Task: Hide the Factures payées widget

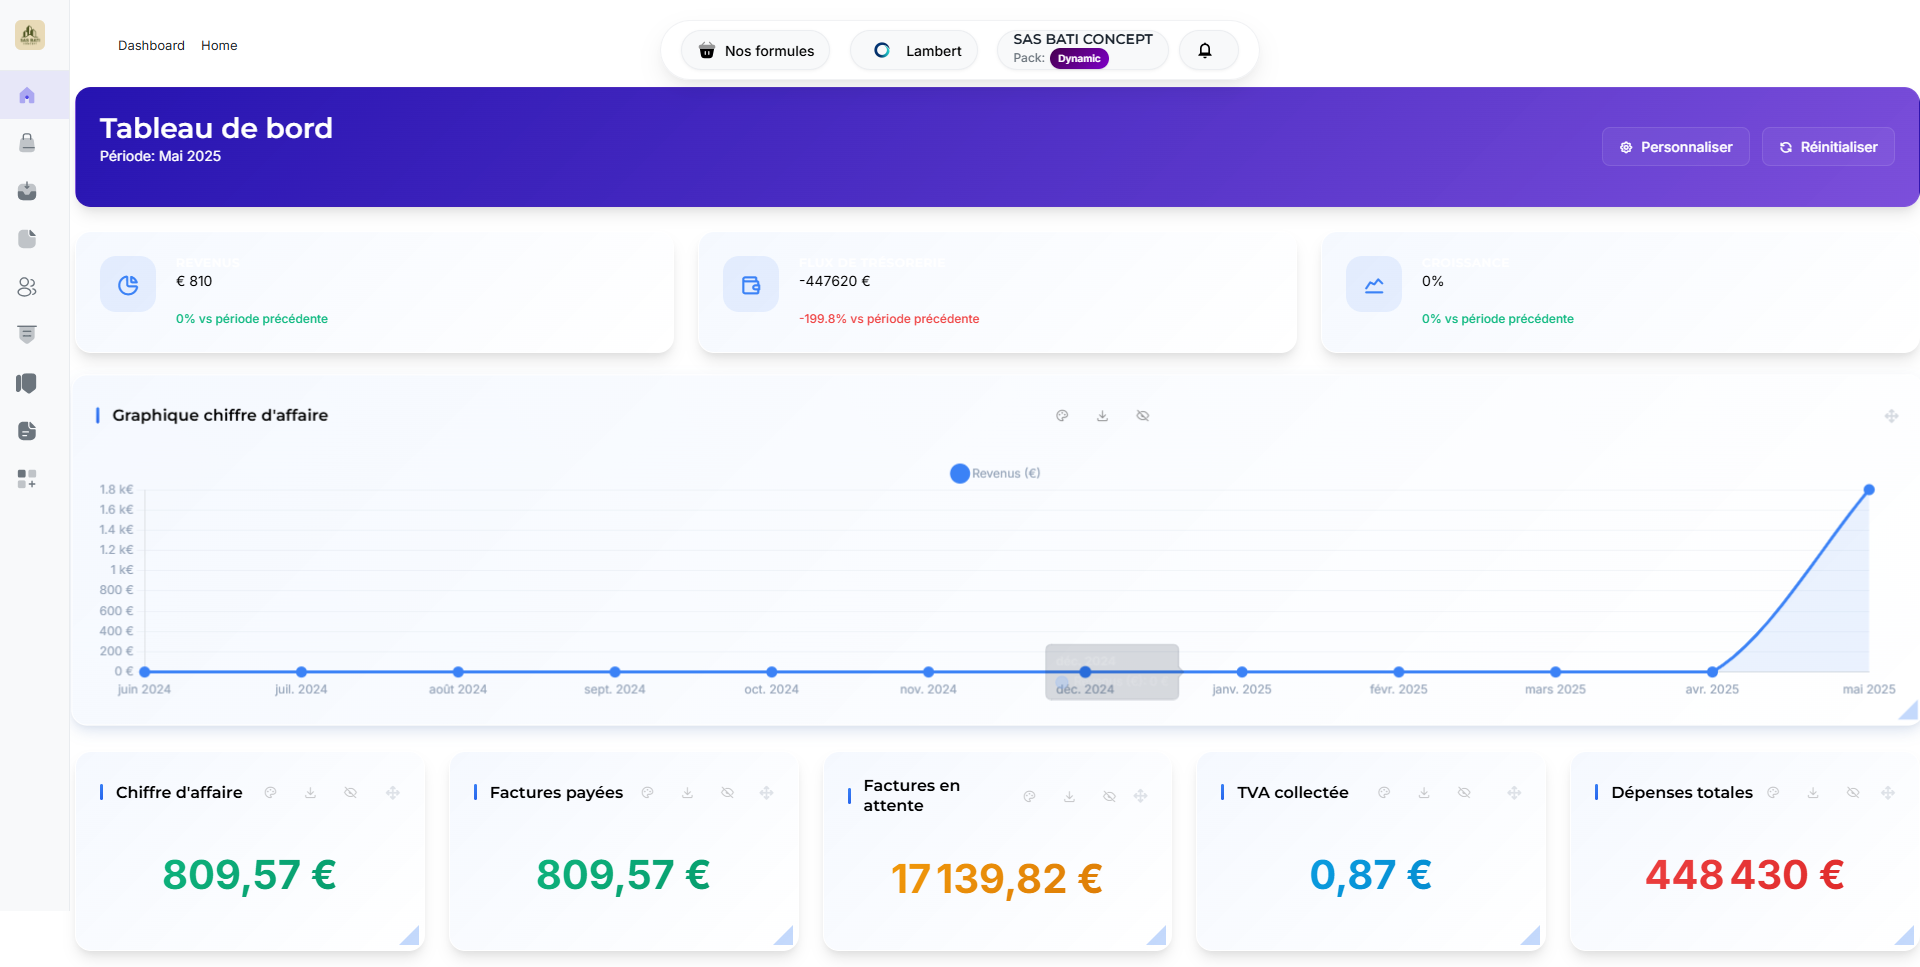Action: (x=727, y=793)
